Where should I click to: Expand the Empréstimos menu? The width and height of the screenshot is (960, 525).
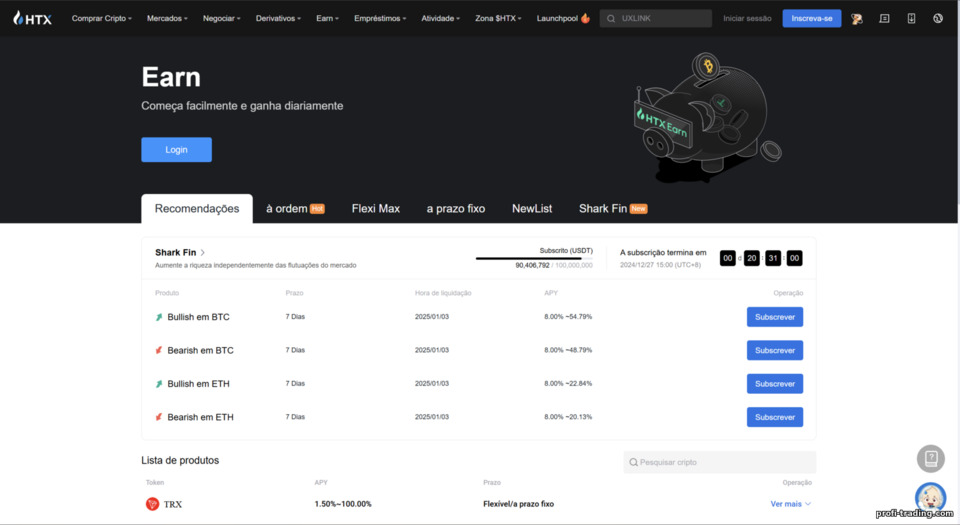[380, 18]
